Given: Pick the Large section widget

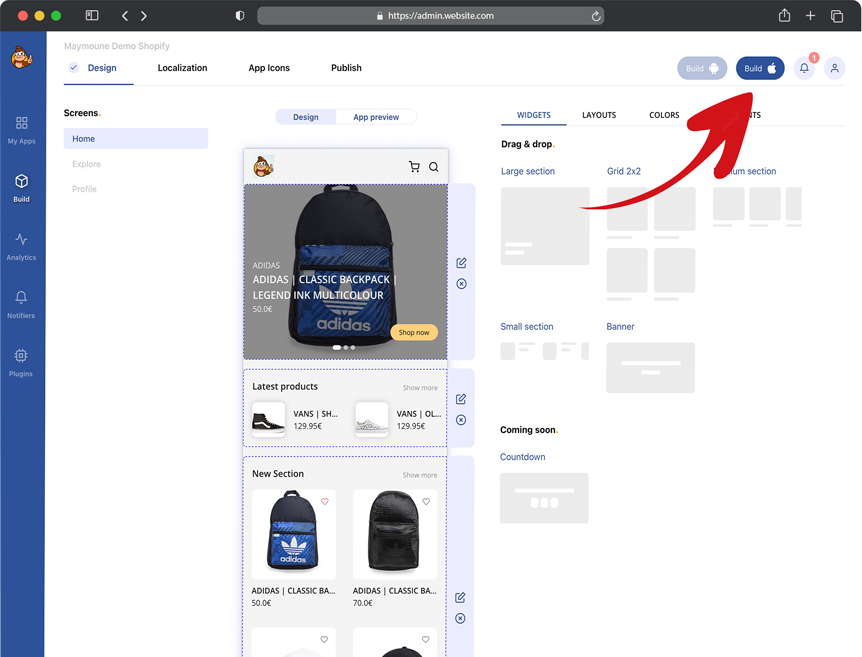Looking at the screenshot, I should (x=545, y=226).
